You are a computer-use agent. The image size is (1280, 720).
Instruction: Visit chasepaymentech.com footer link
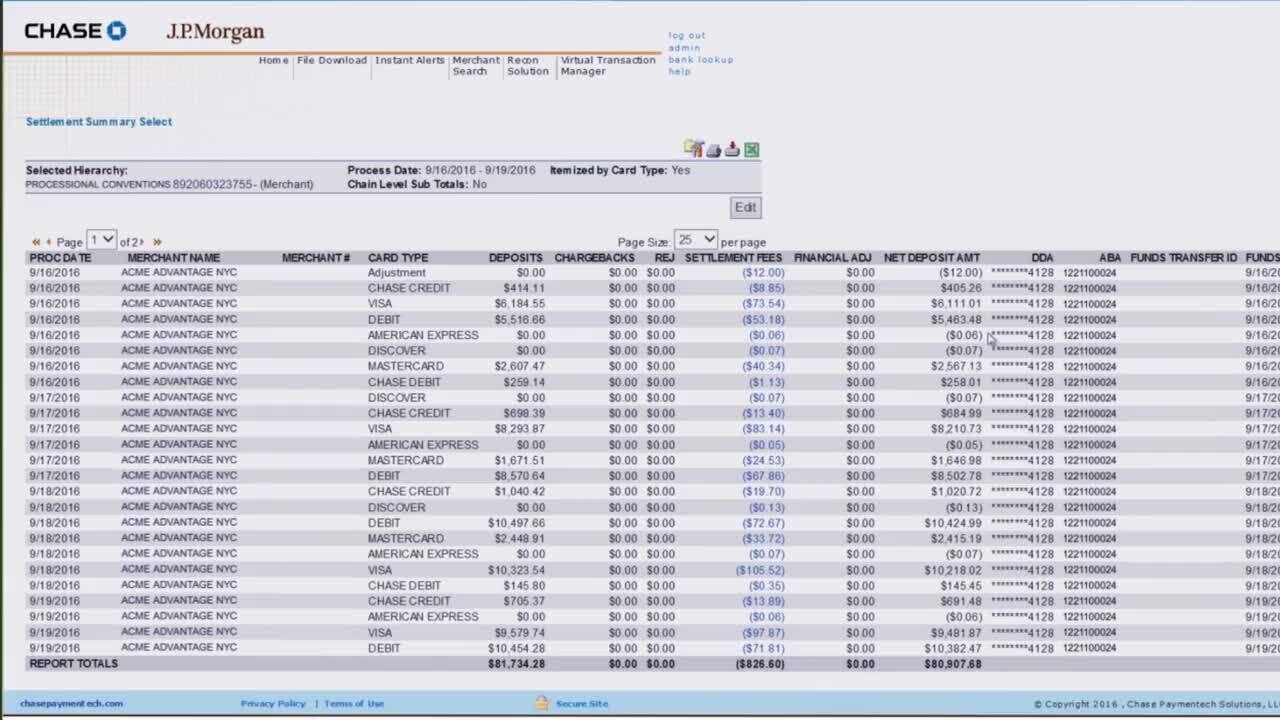tap(71, 703)
